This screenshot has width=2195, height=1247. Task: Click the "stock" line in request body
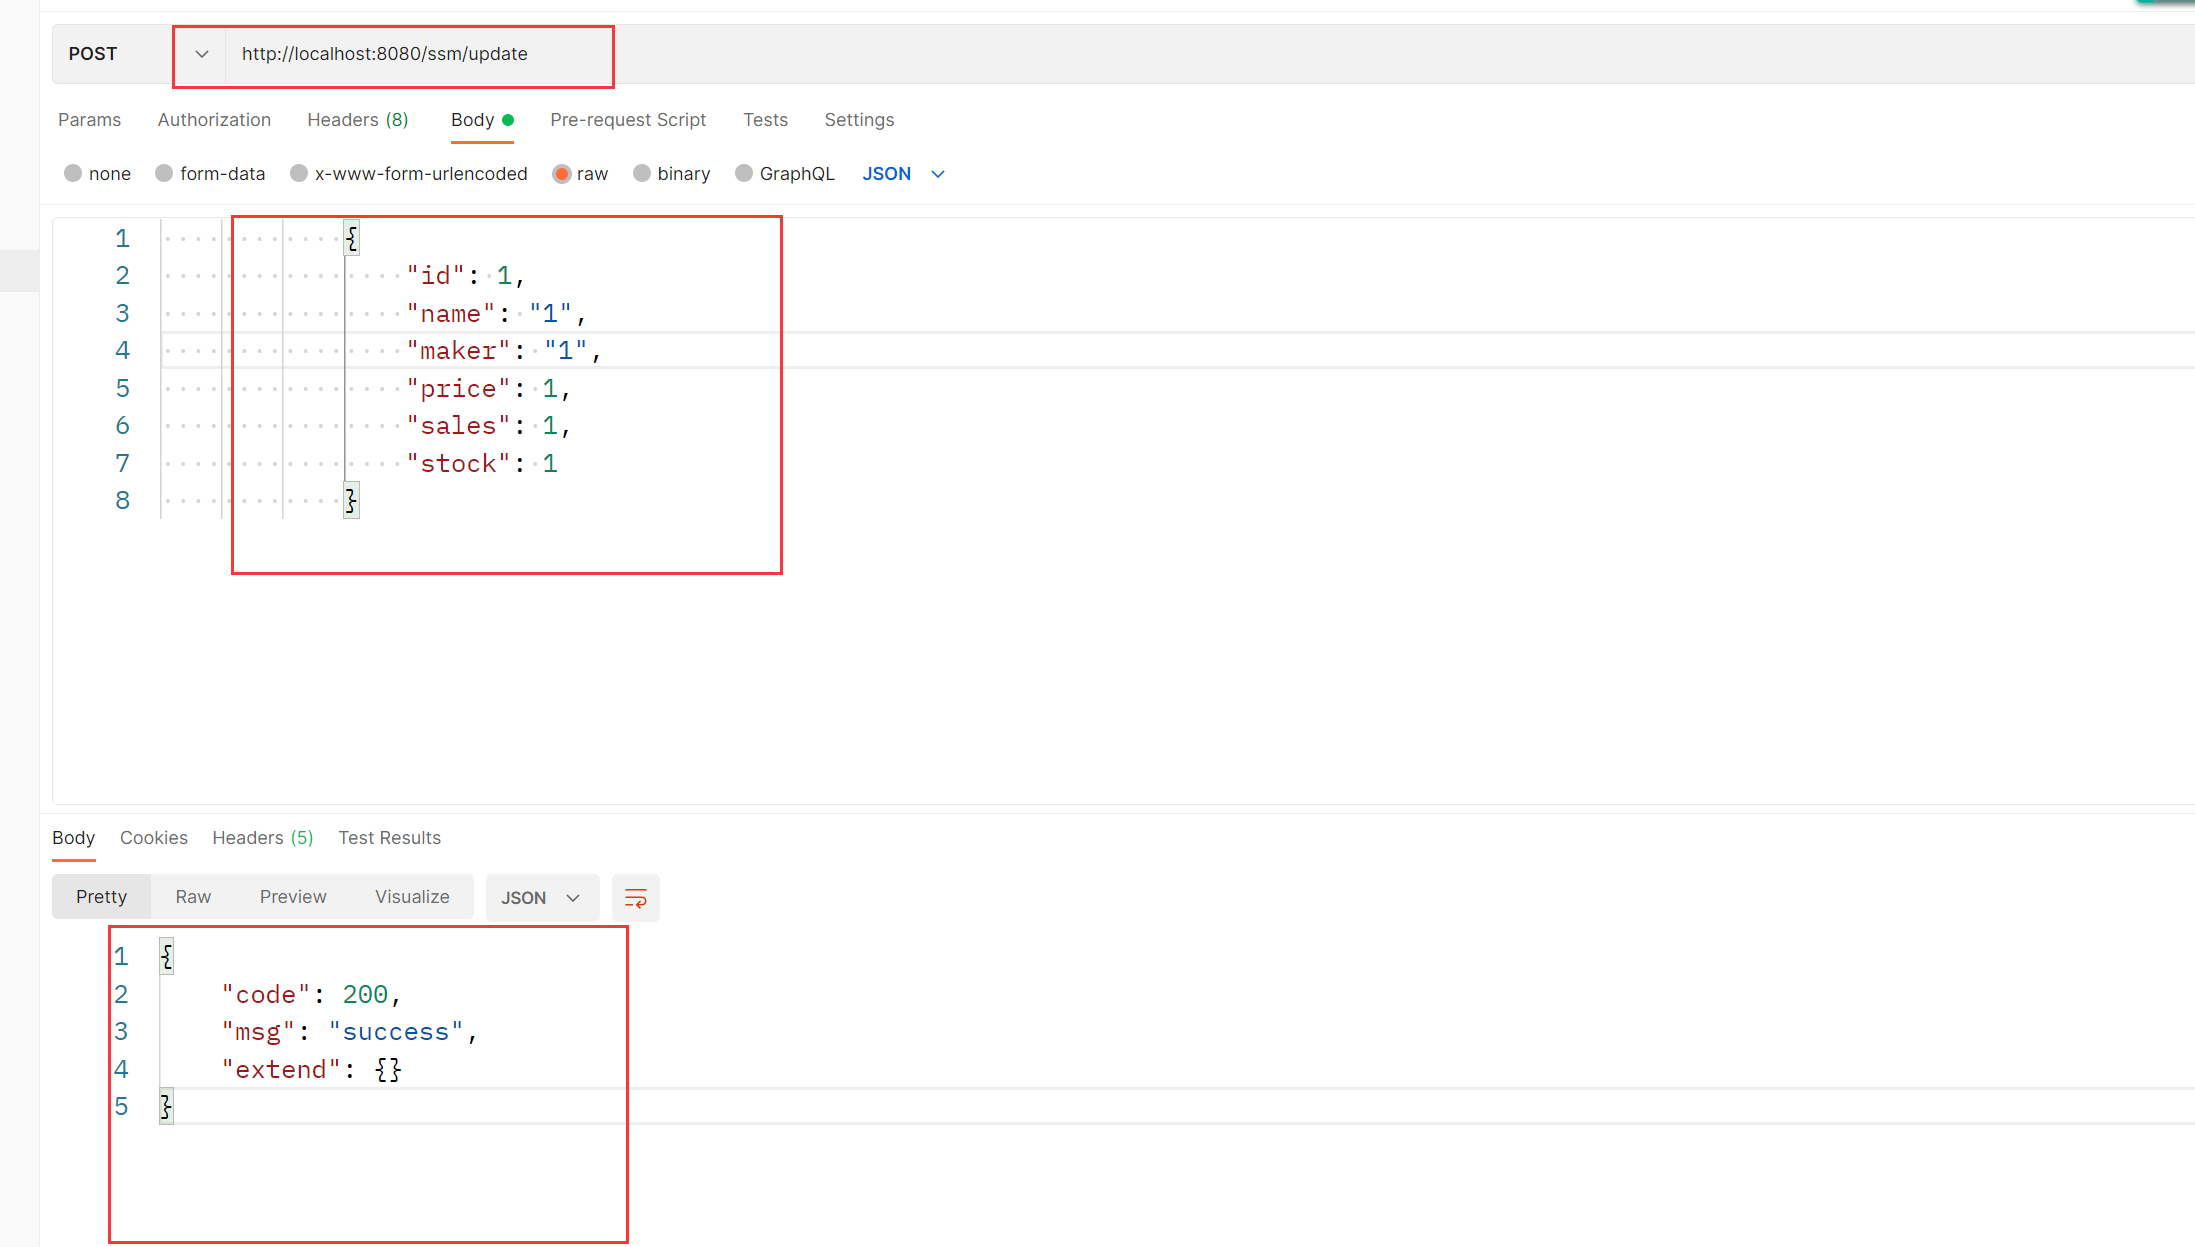click(482, 464)
